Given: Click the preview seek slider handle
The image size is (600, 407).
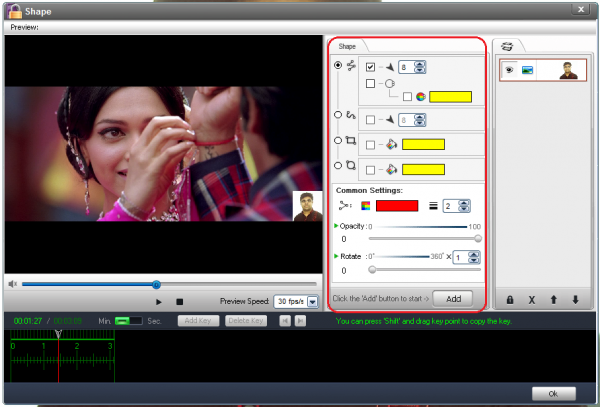Looking at the screenshot, I should [x=156, y=284].
